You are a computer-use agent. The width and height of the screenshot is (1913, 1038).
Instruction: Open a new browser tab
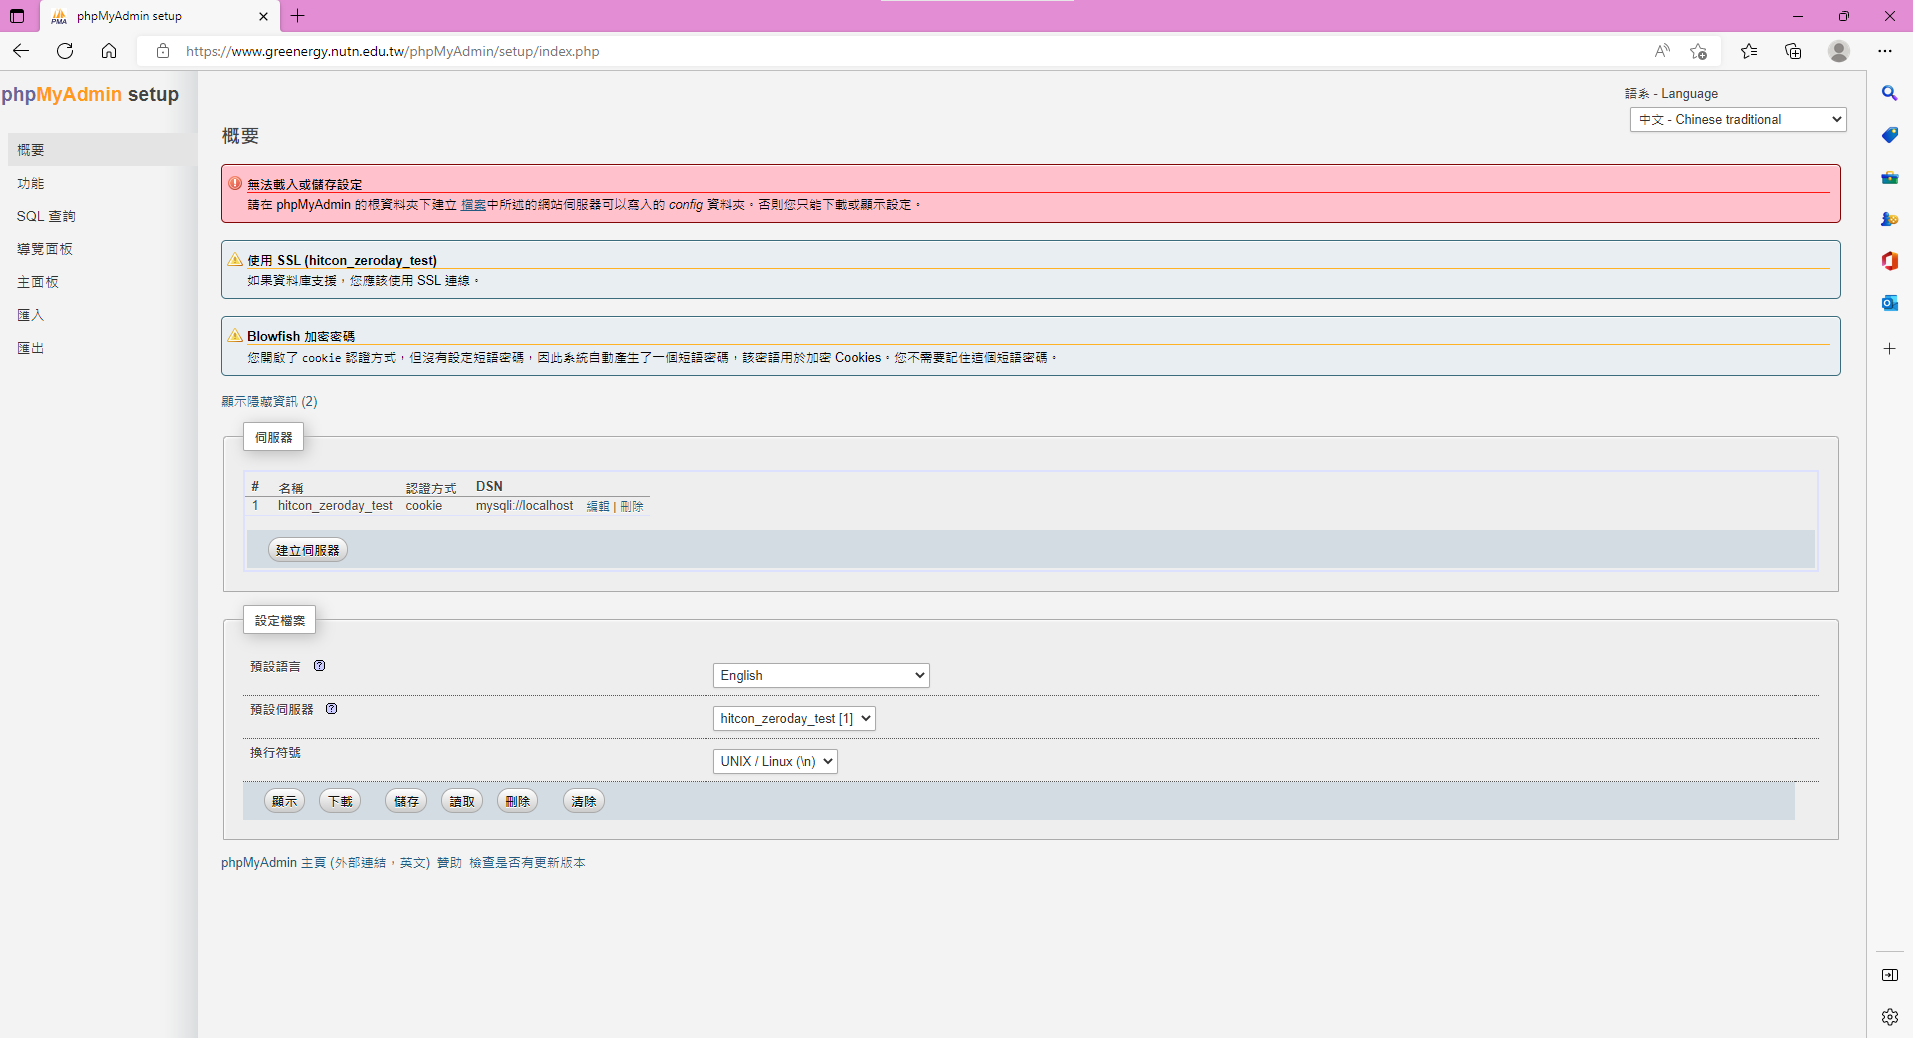pos(298,16)
